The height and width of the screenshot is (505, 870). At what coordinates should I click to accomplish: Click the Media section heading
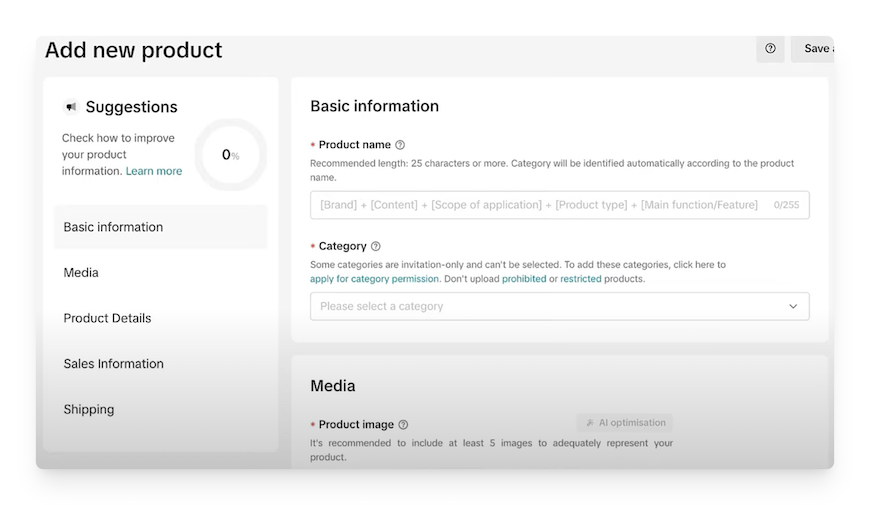coord(332,386)
